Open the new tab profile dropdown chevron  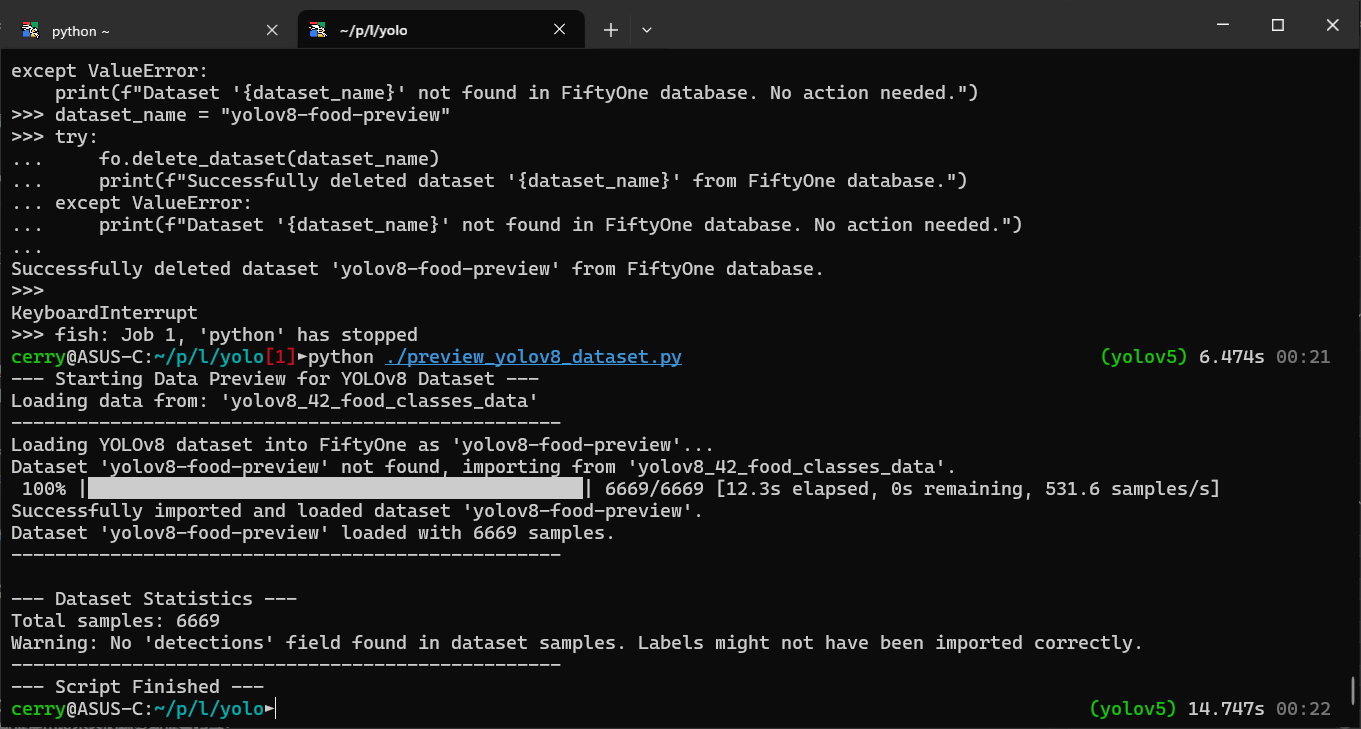[x=647, y=30]
